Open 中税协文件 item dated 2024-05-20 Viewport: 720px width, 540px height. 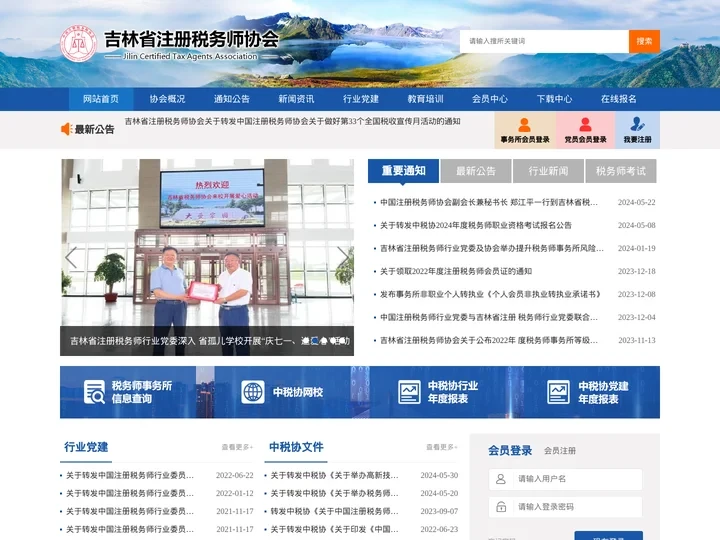tap(334, 493)
